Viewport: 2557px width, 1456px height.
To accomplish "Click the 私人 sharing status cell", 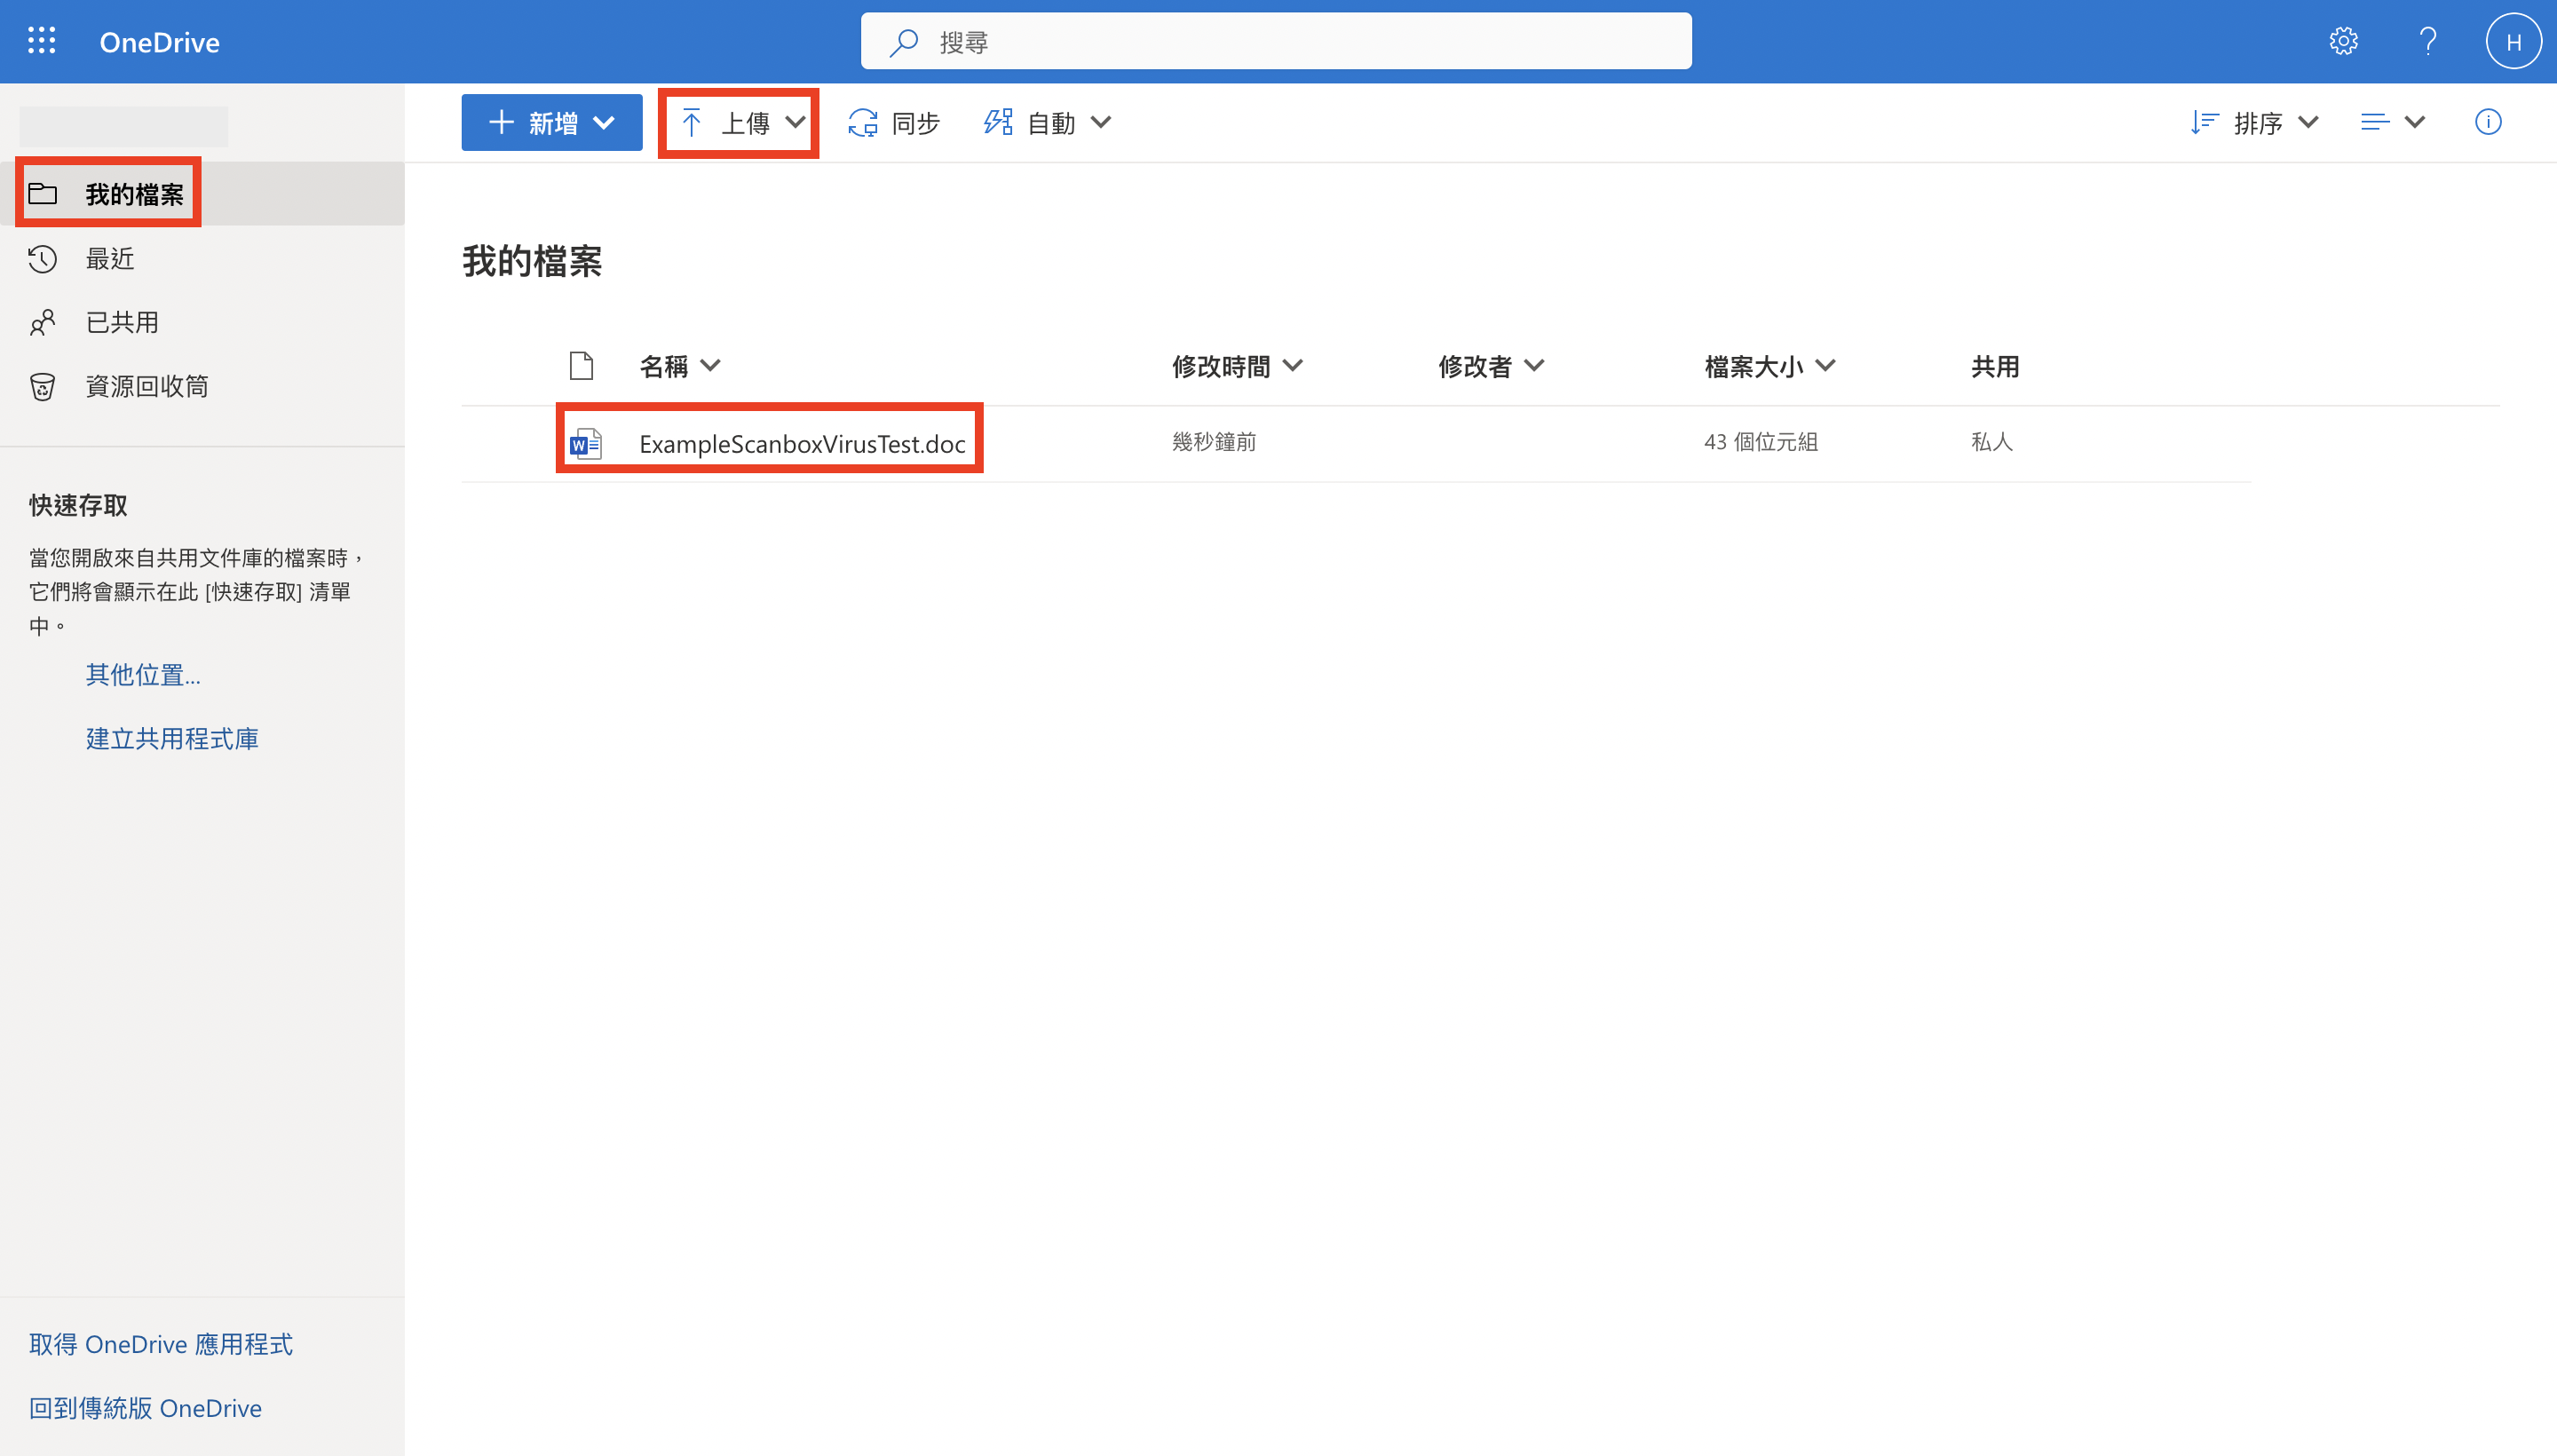I will click(1991, 442).
